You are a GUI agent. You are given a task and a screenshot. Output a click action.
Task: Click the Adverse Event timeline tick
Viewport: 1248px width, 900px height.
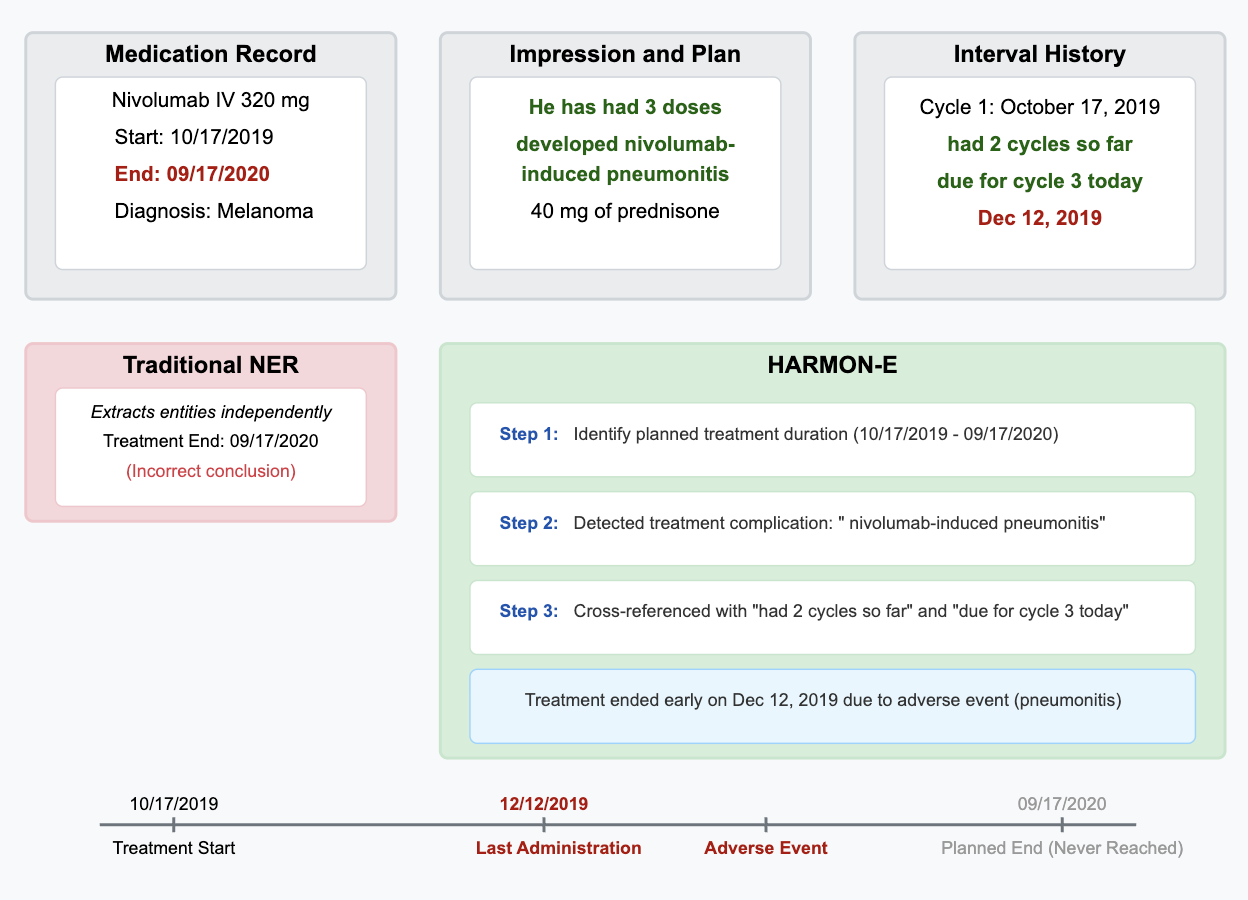point(766,825)
